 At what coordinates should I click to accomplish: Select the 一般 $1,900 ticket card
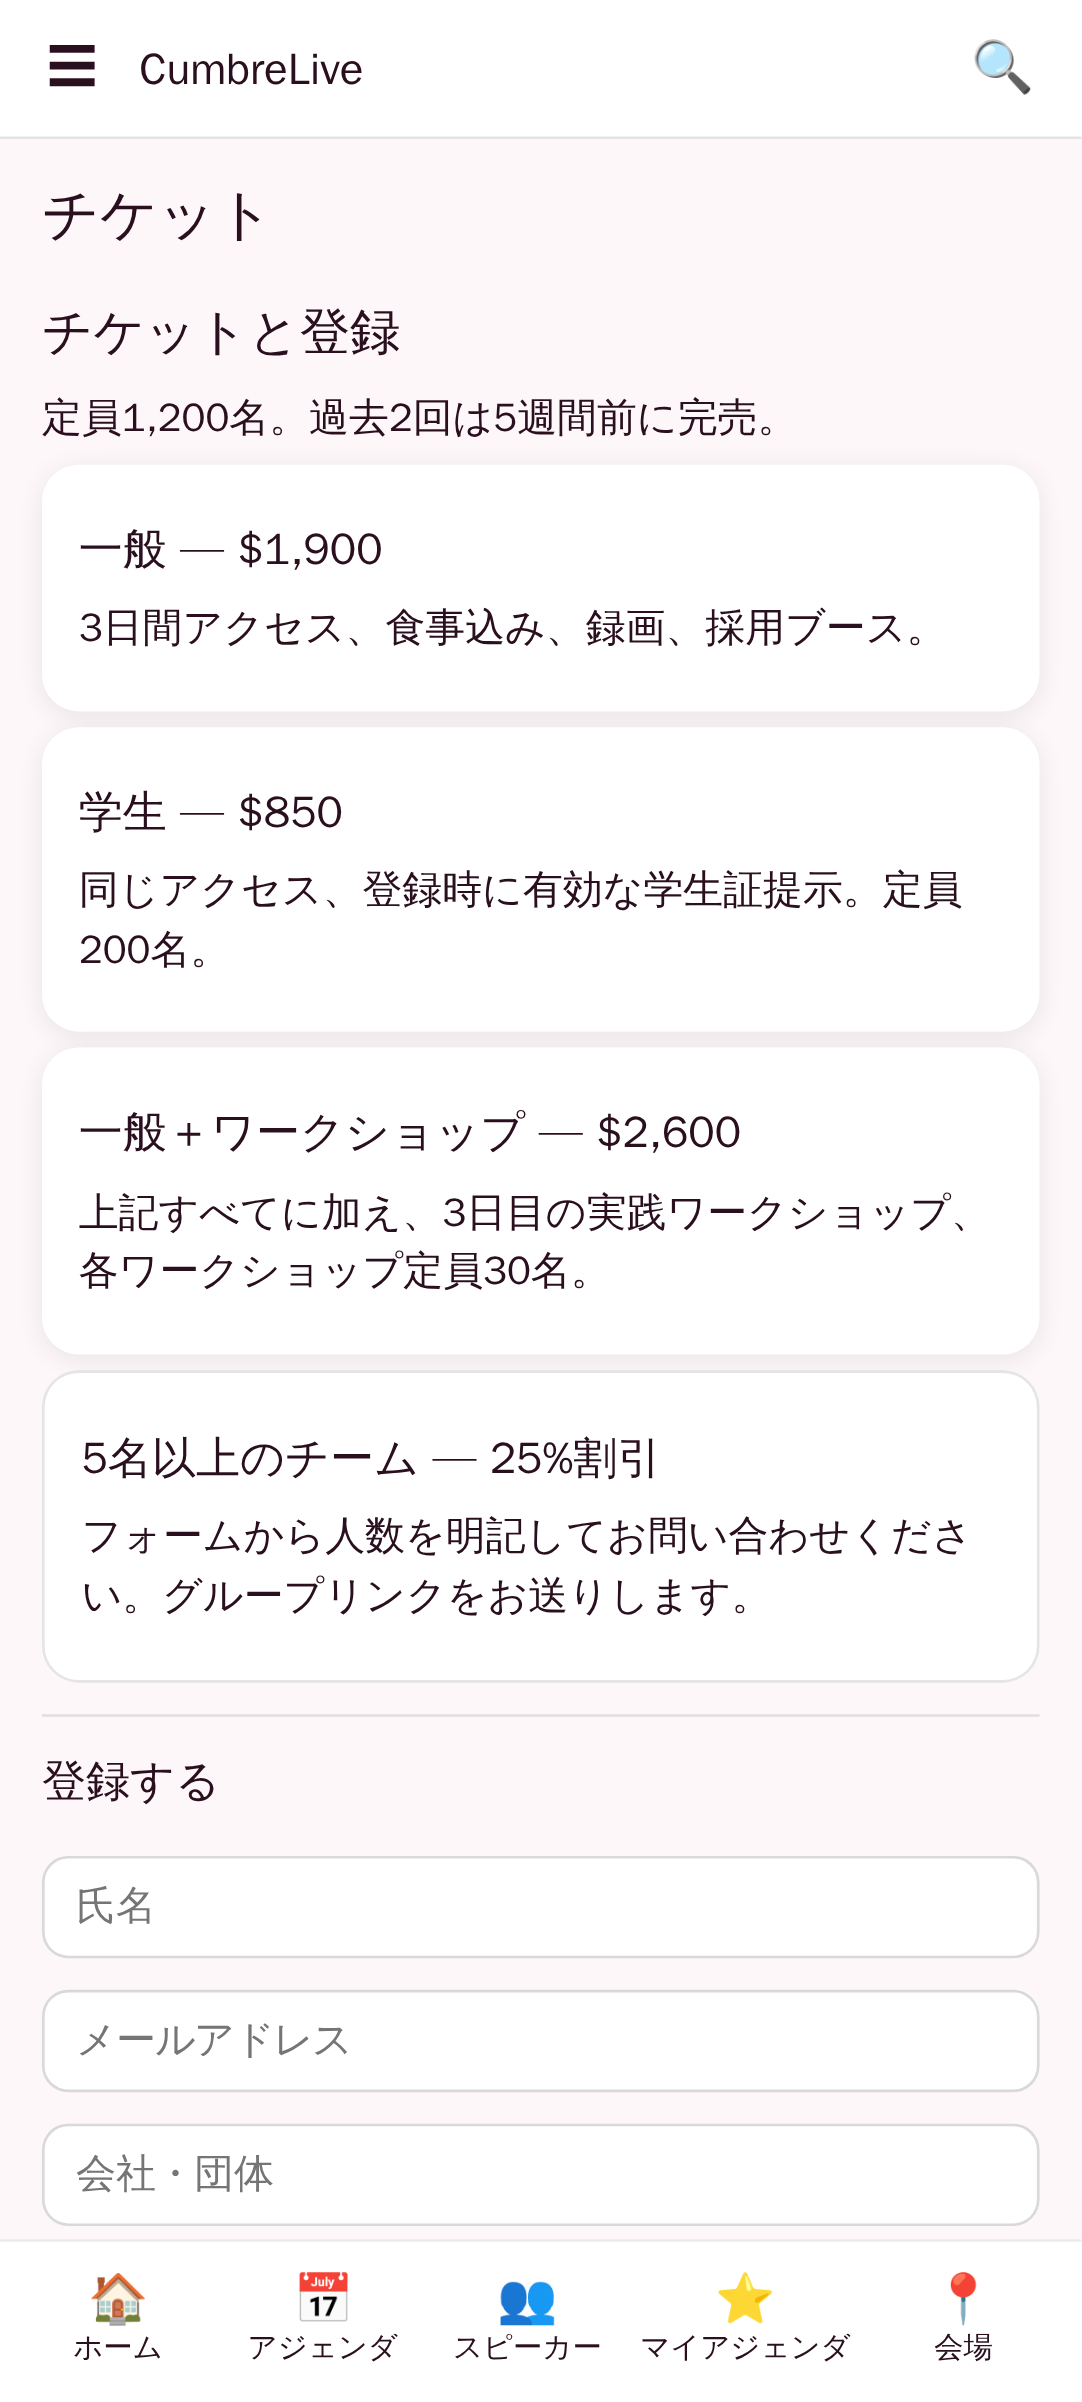[x=540, y=588]
